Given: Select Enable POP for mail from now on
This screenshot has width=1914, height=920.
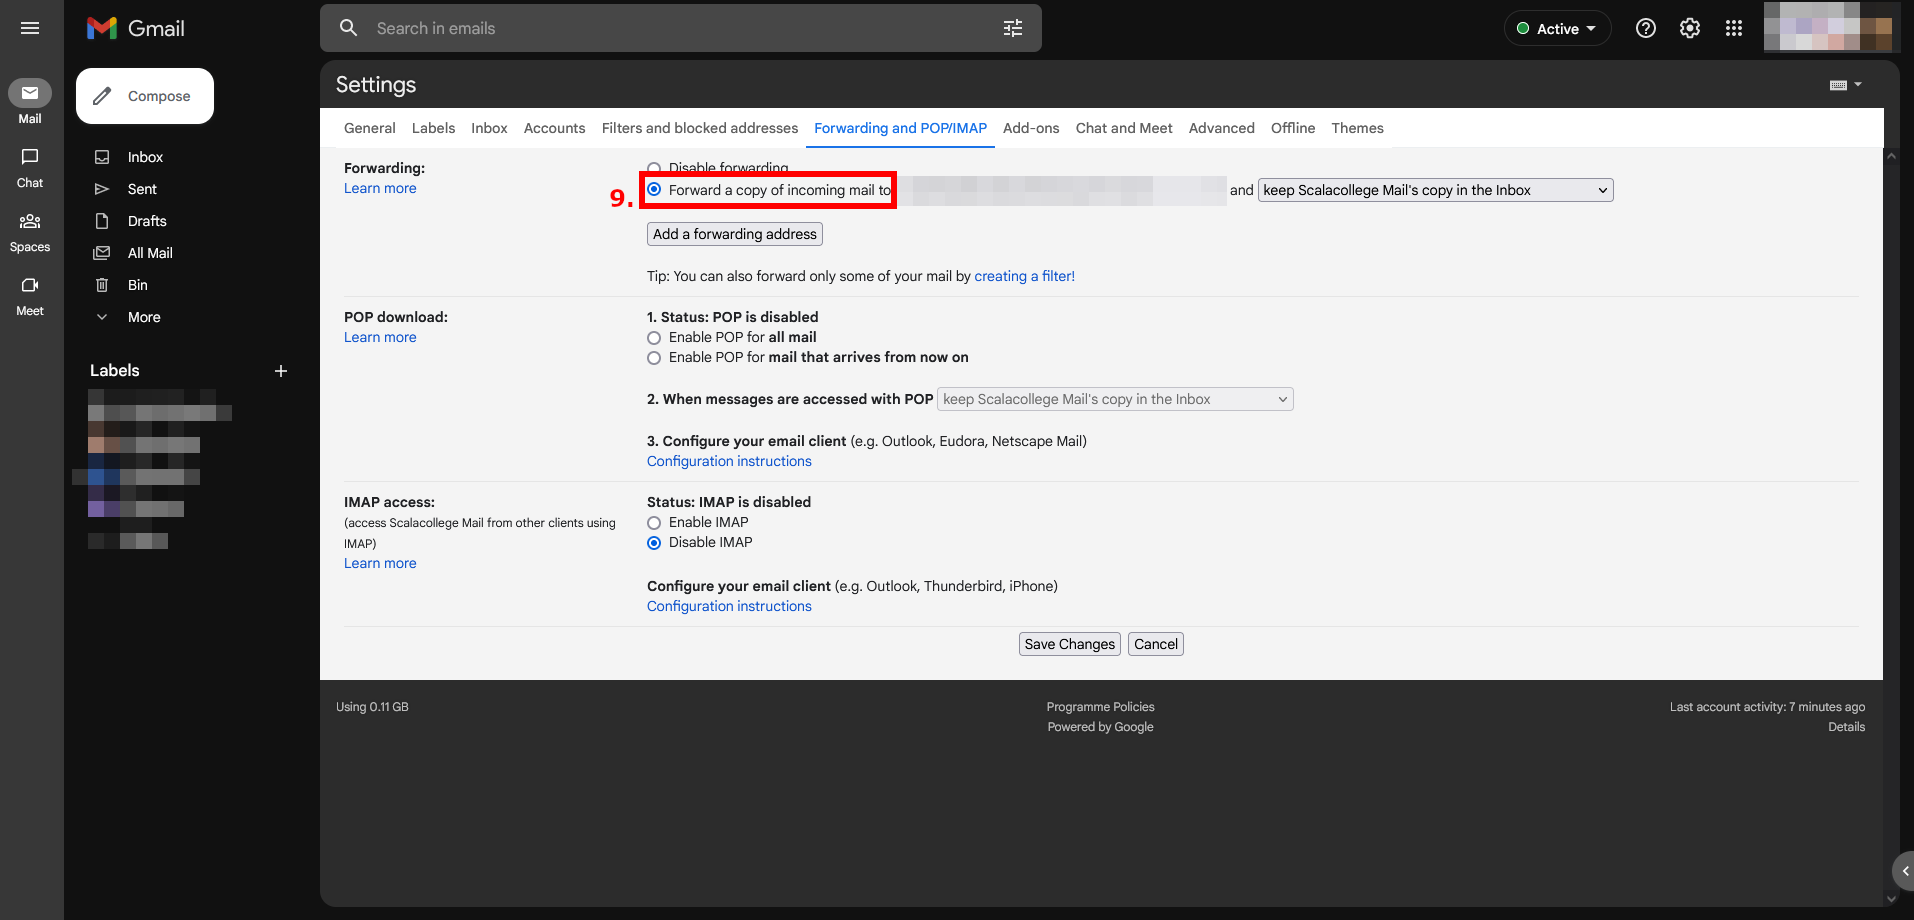Looking at the screenshot, I should (654, 358).
